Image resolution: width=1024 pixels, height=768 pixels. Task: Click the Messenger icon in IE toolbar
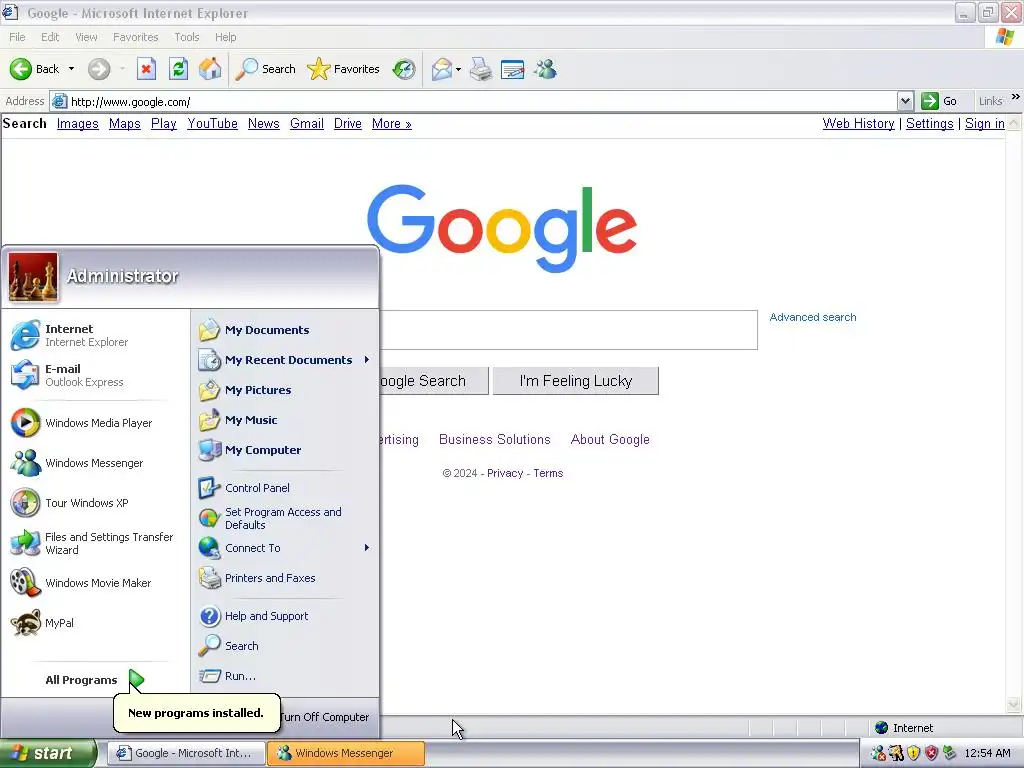click(x=545, y=69)
